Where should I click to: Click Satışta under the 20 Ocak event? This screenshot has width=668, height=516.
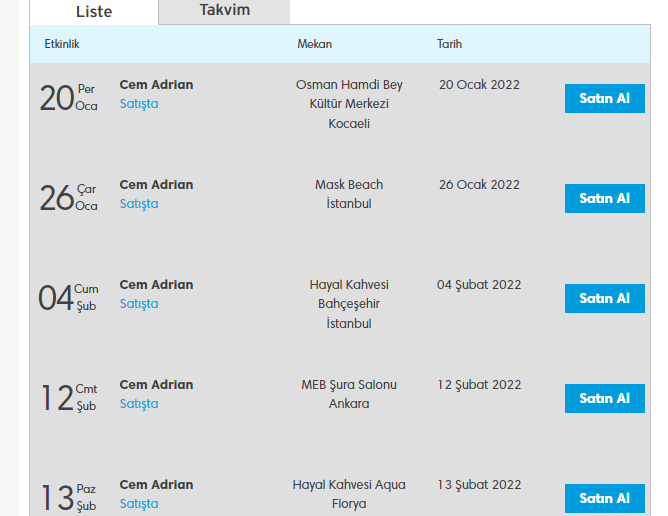[139, 104]
